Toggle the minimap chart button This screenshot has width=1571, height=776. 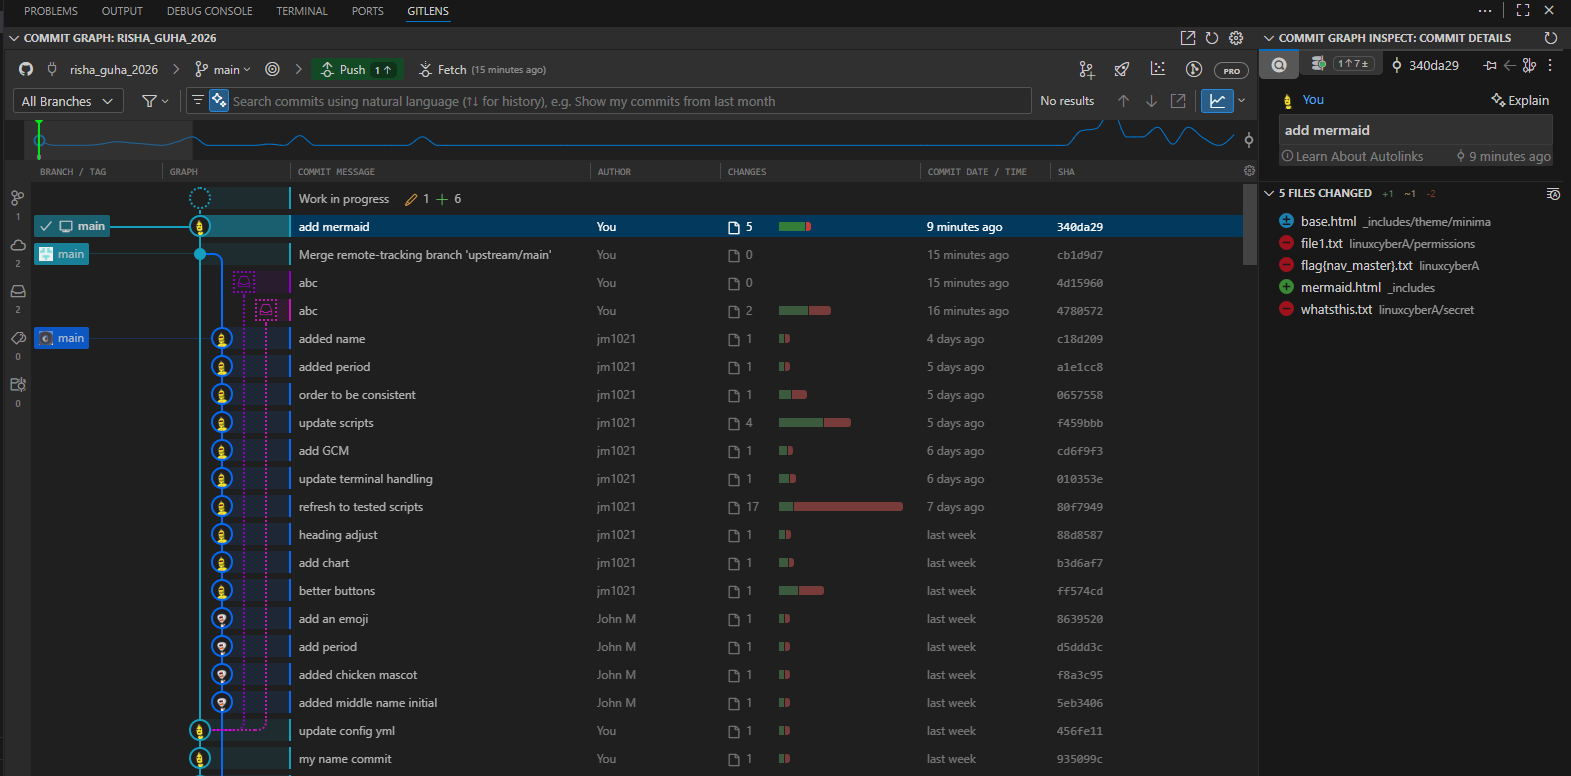tap(1216, 101)
